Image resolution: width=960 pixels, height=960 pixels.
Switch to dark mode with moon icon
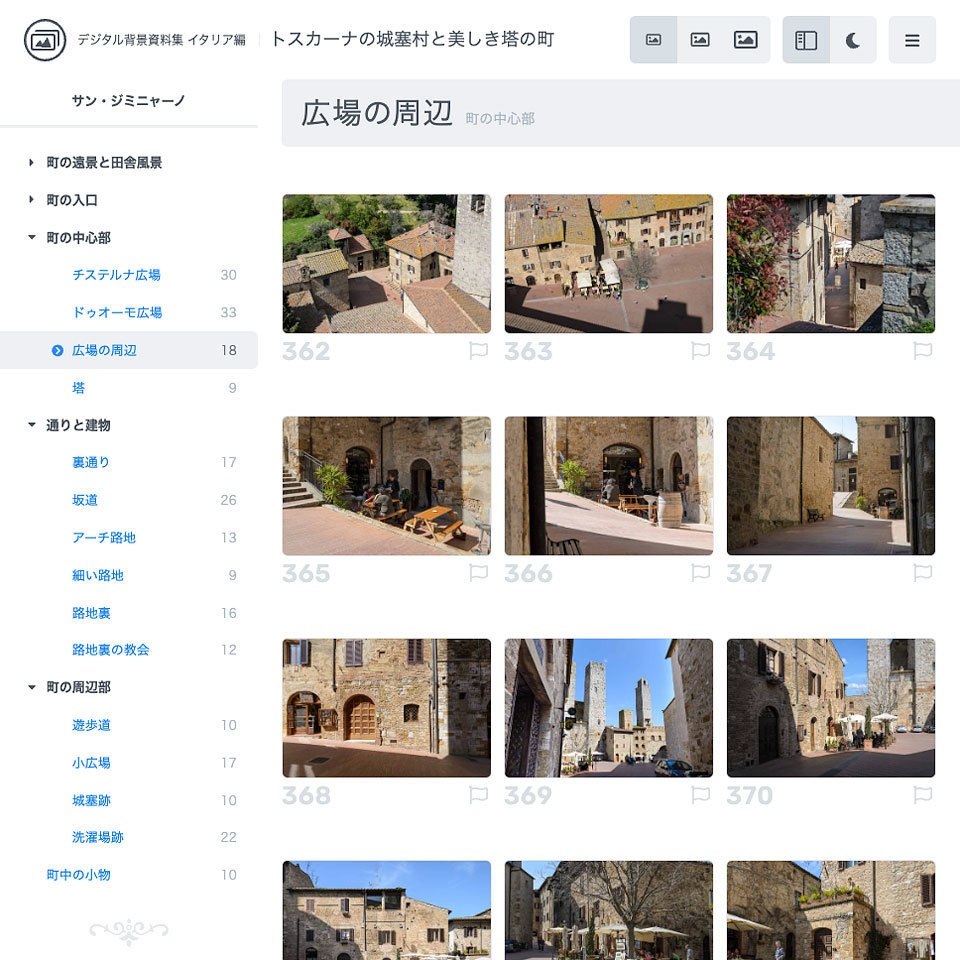[853, 40]
